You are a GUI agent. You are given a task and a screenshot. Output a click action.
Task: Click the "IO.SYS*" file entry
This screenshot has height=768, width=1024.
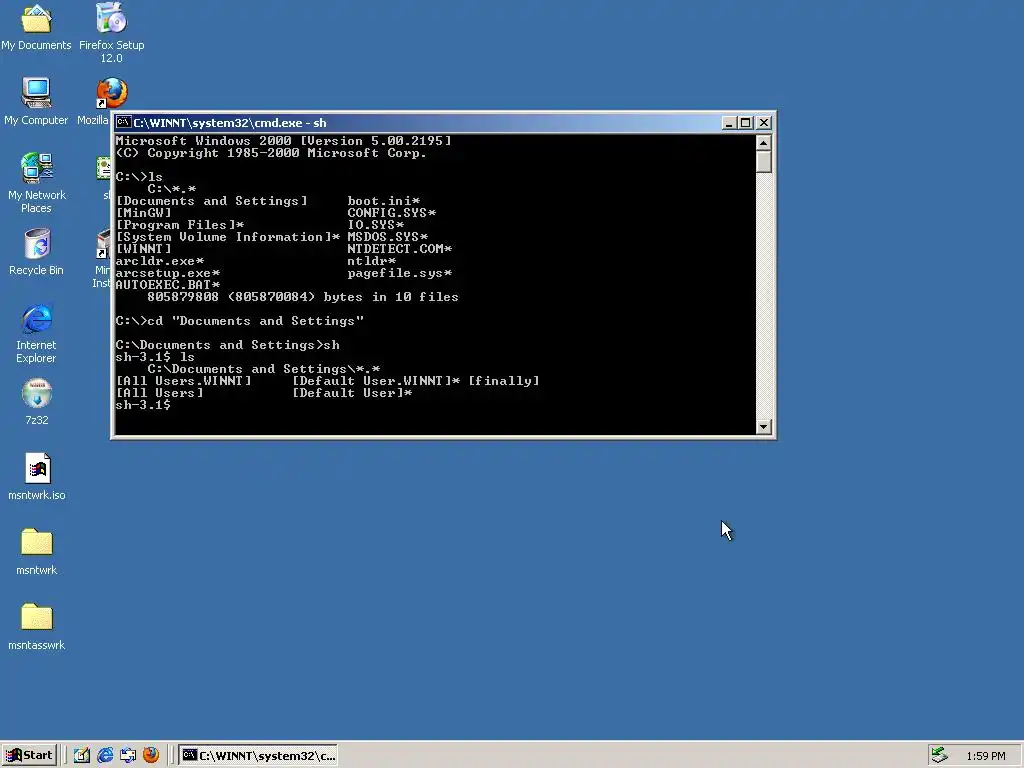376,225
